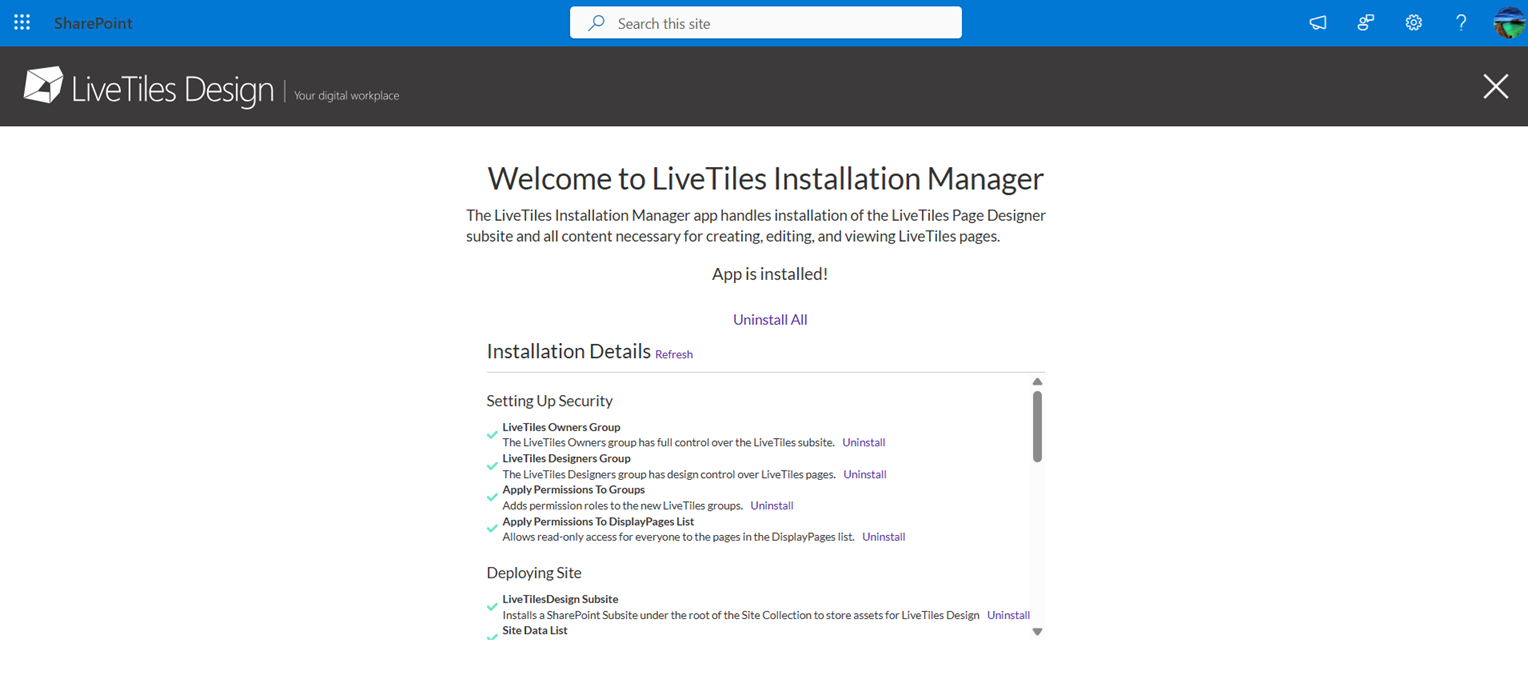Click the SharePoint home label

coord(93,23)
